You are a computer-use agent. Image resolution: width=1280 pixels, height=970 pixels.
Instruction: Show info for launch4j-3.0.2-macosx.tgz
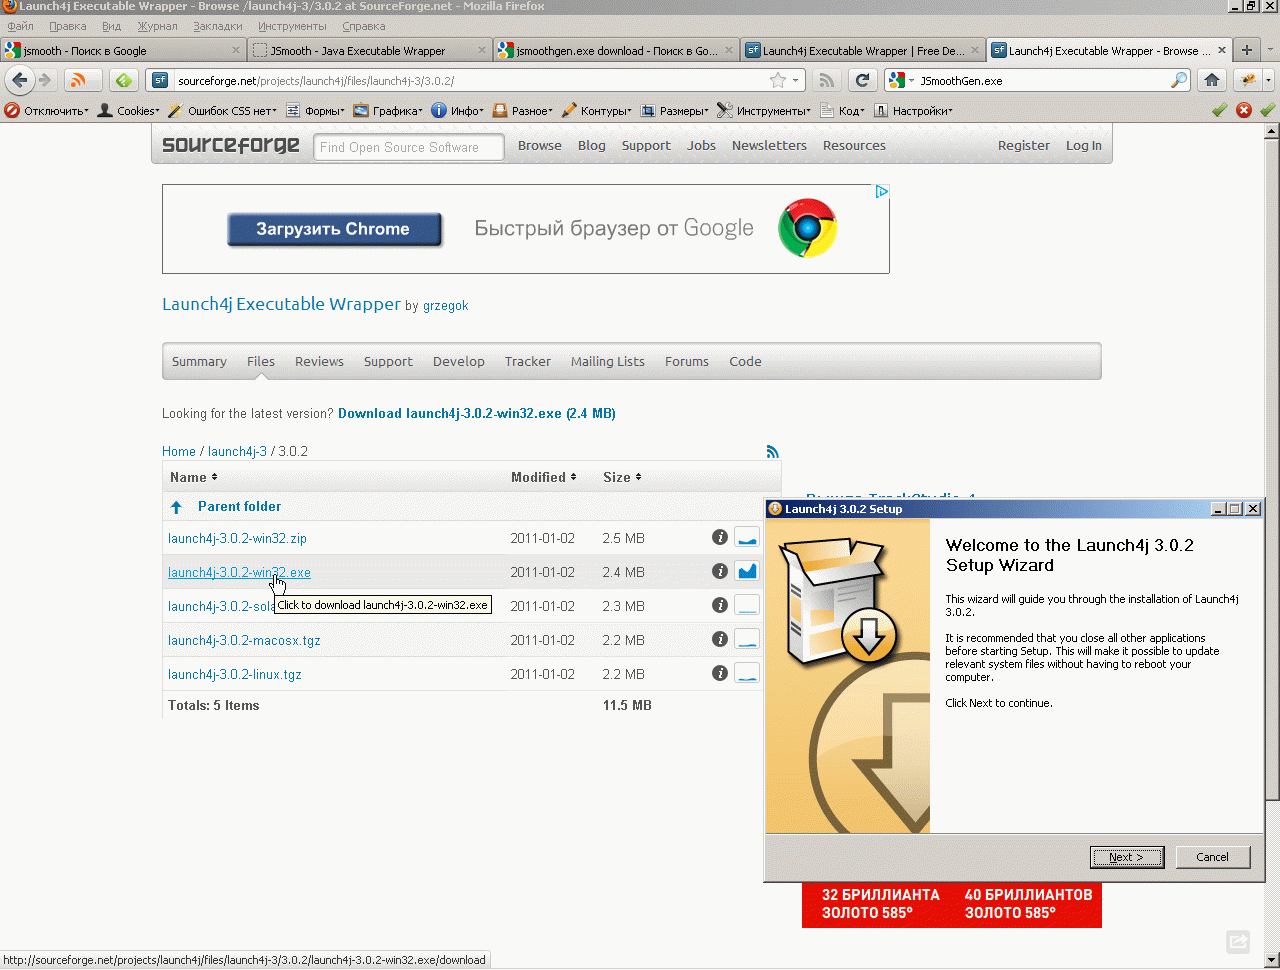pos(719,640)
